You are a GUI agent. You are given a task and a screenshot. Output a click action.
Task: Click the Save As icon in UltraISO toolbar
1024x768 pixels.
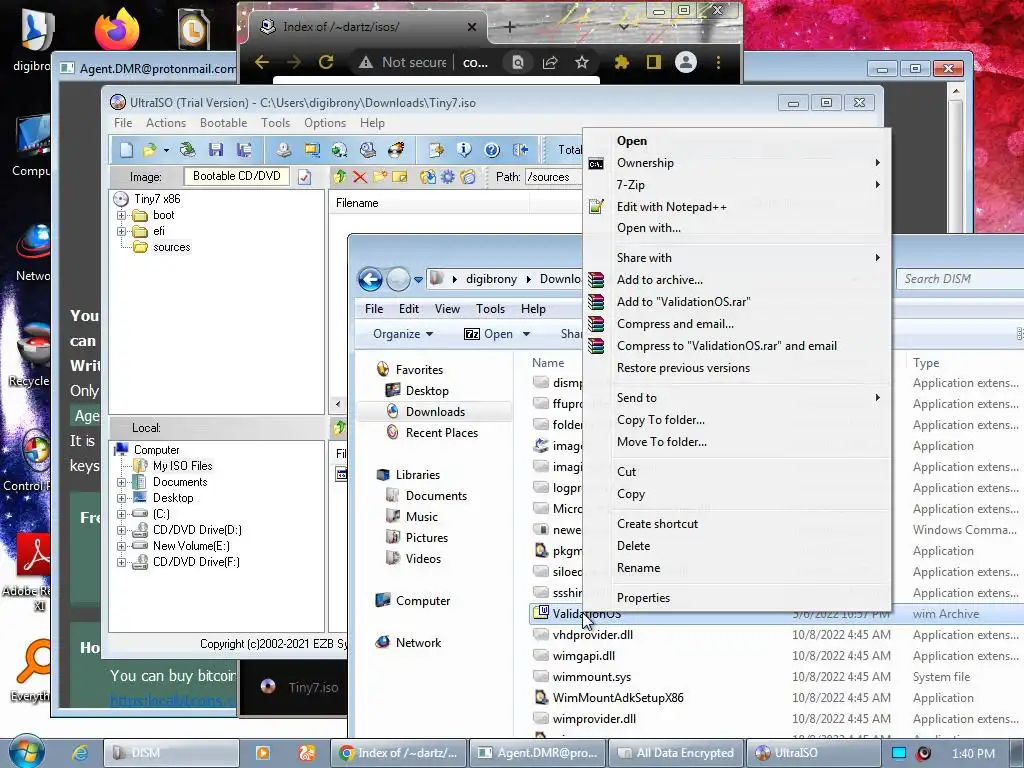244,150
